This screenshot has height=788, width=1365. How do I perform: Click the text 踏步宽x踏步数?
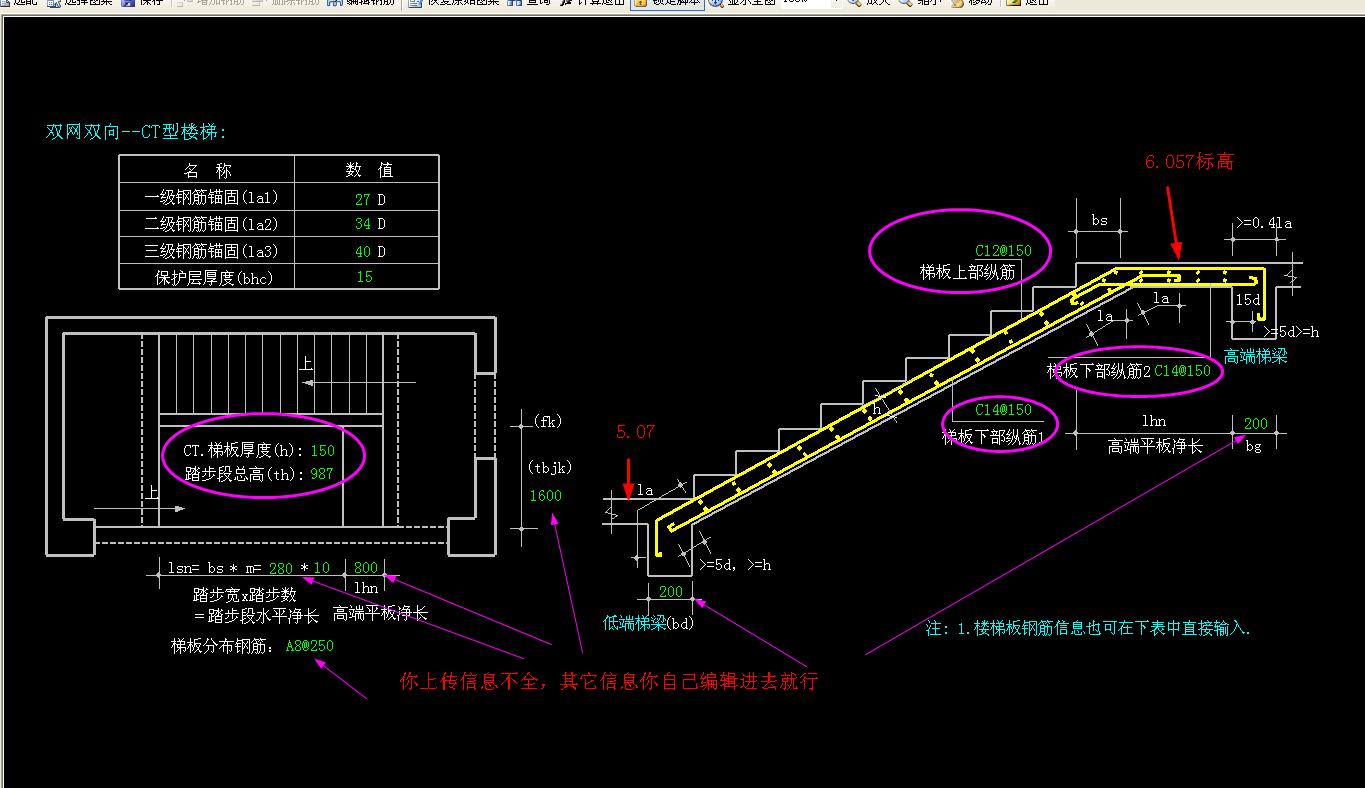245,595
